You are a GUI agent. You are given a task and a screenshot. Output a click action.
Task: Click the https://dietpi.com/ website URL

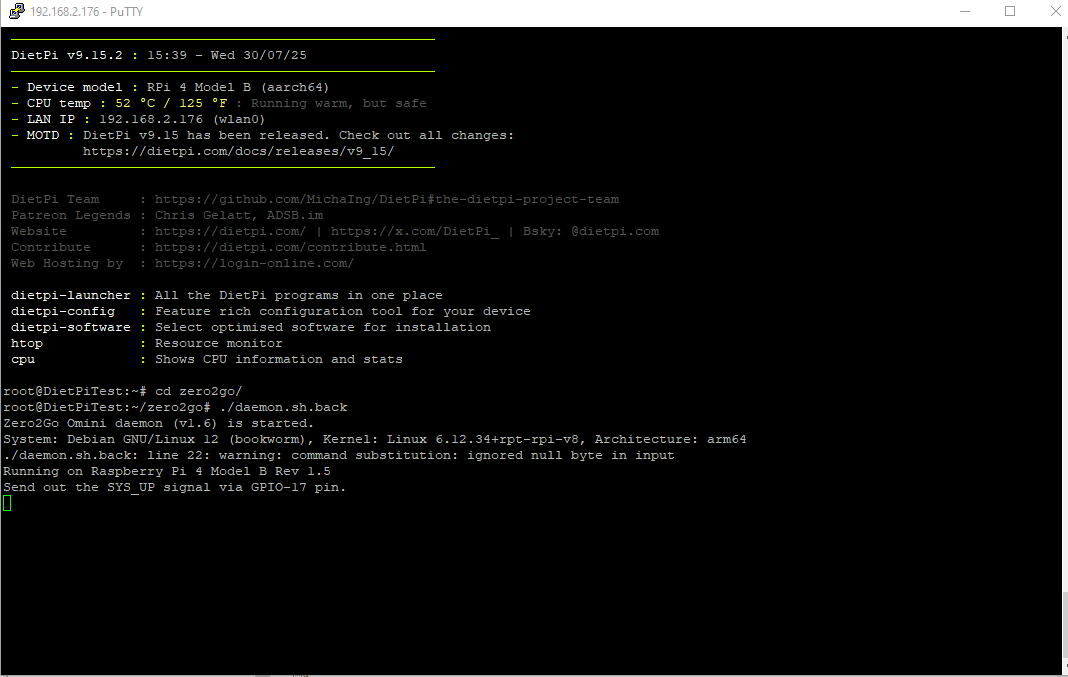230,232
